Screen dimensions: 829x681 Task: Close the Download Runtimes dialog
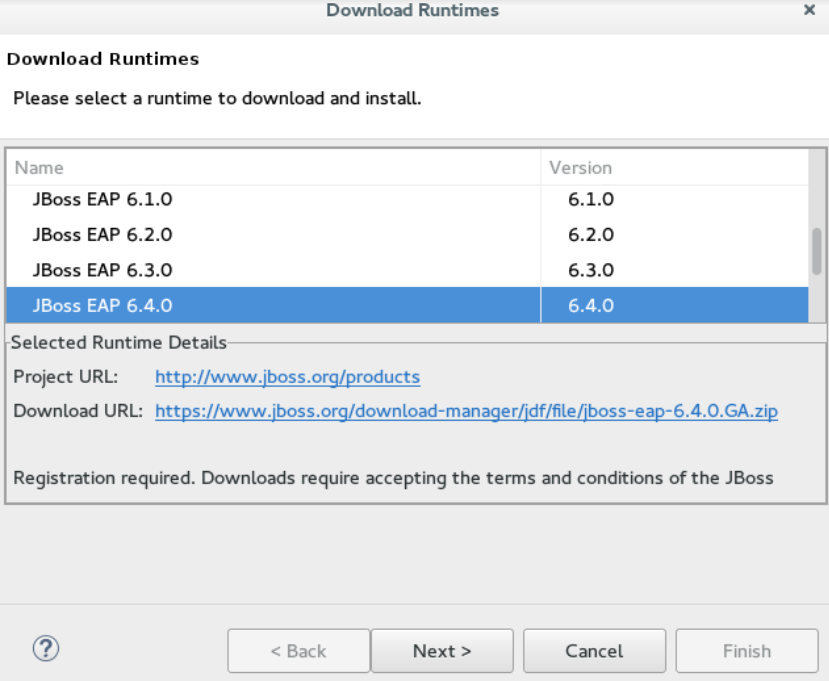coord(809,10)
